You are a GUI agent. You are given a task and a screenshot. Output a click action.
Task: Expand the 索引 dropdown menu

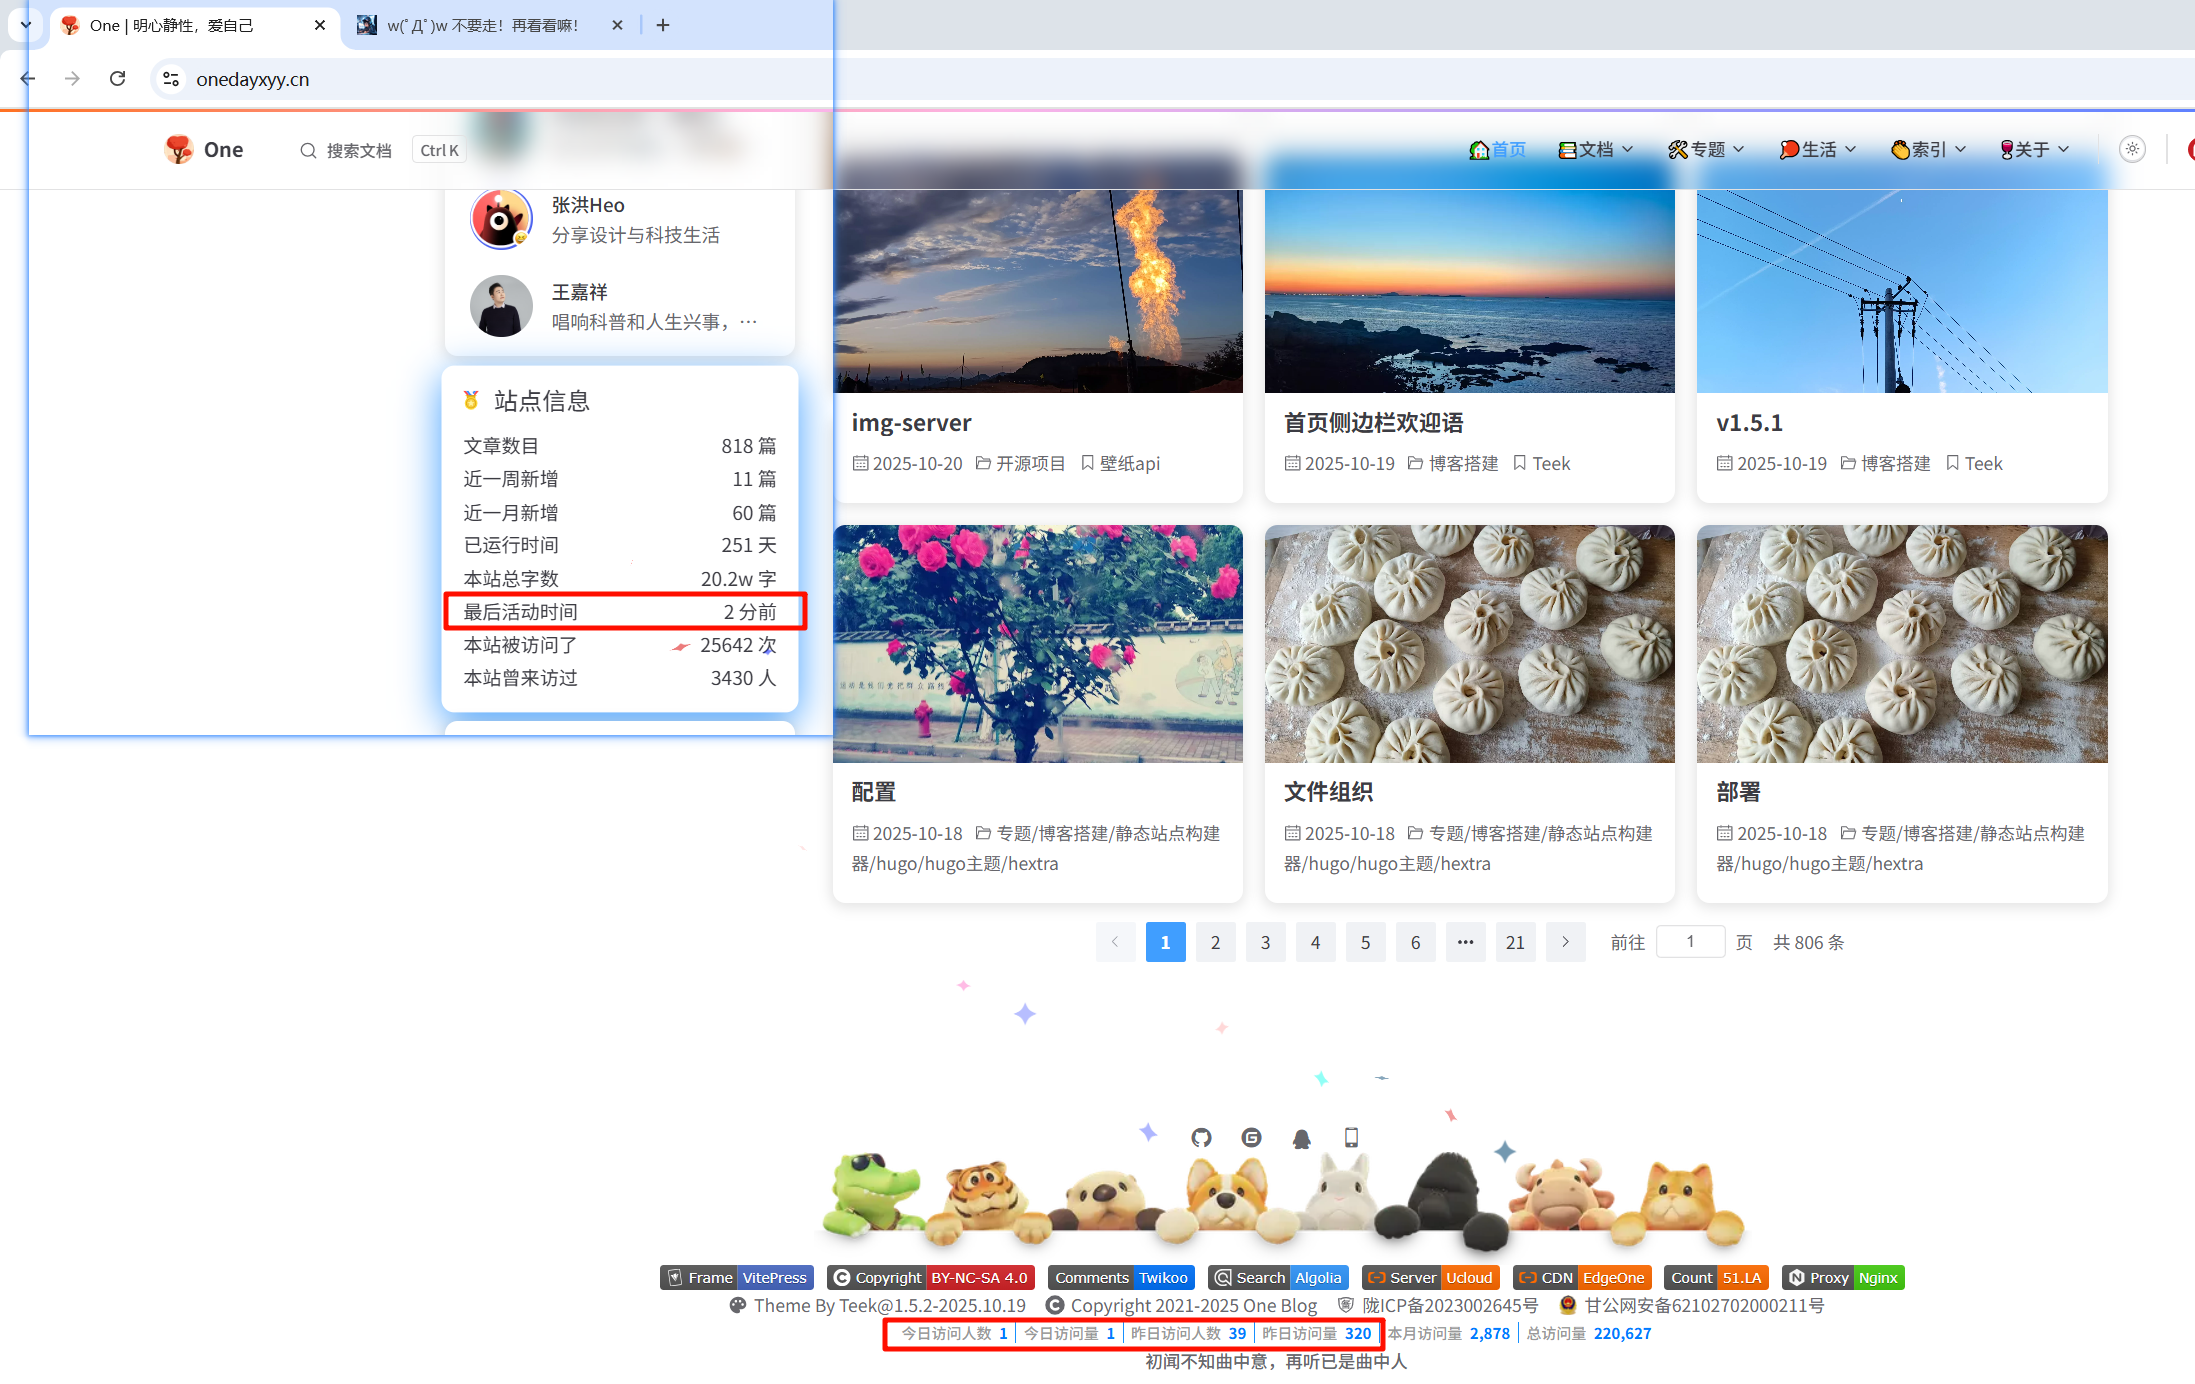[x=1929, y=149]
